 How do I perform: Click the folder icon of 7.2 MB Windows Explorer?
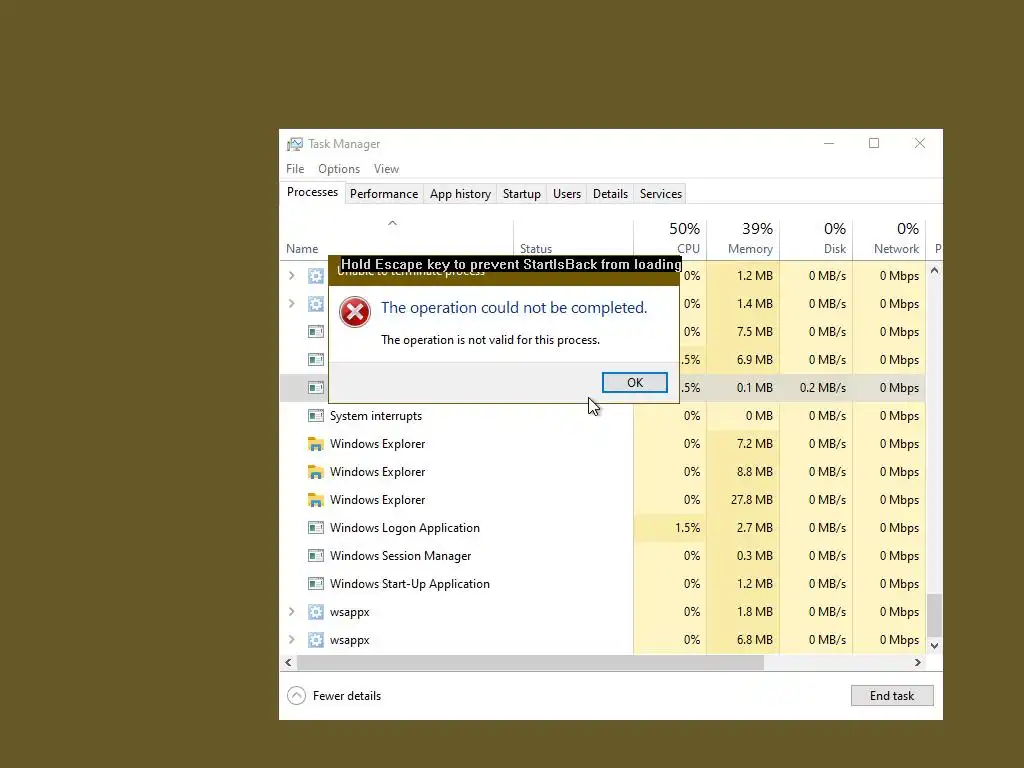click(x=316, y=444)
